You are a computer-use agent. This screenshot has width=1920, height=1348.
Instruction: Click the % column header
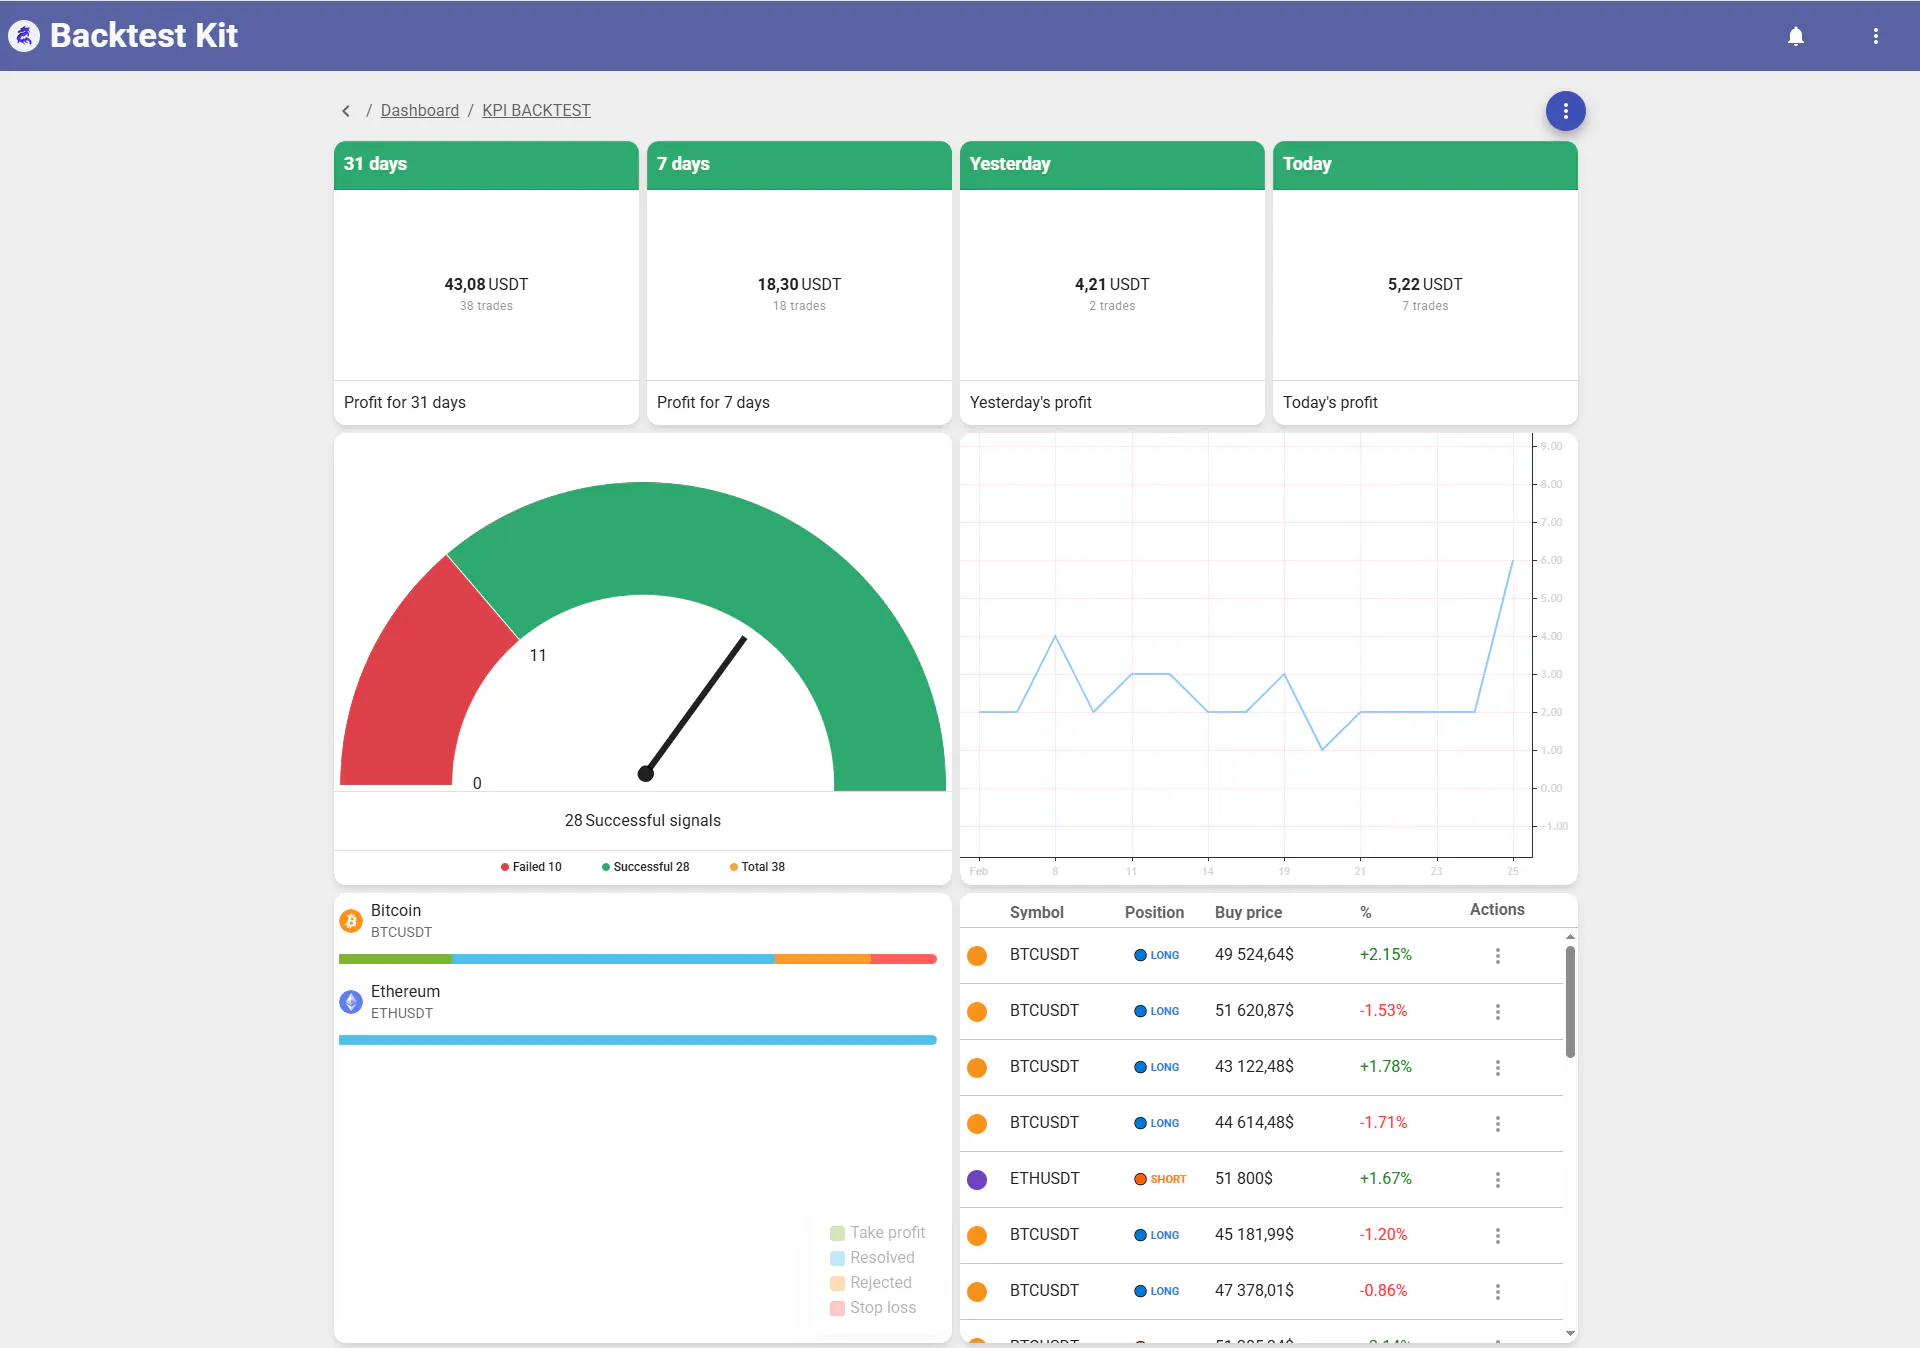pos(1365,912)
